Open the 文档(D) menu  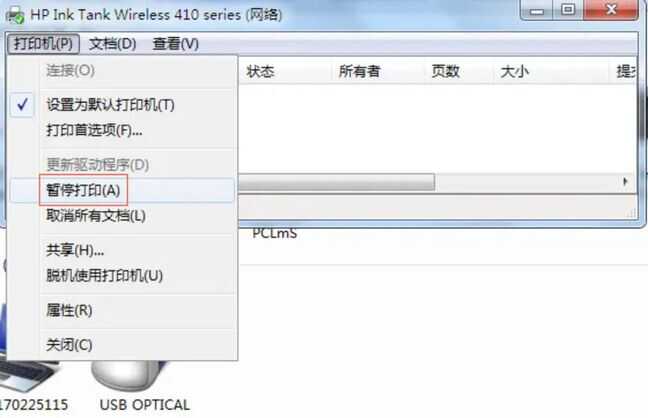(x=113, y=43)
